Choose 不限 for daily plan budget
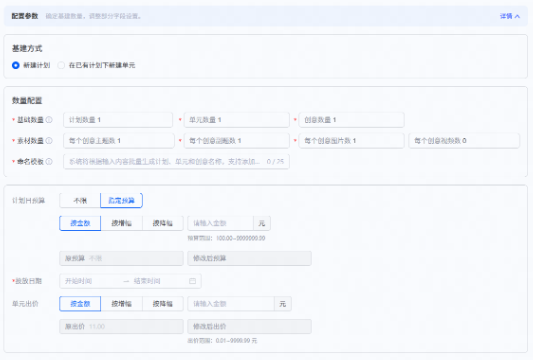The image size is (533, 360). pos(80,201)
